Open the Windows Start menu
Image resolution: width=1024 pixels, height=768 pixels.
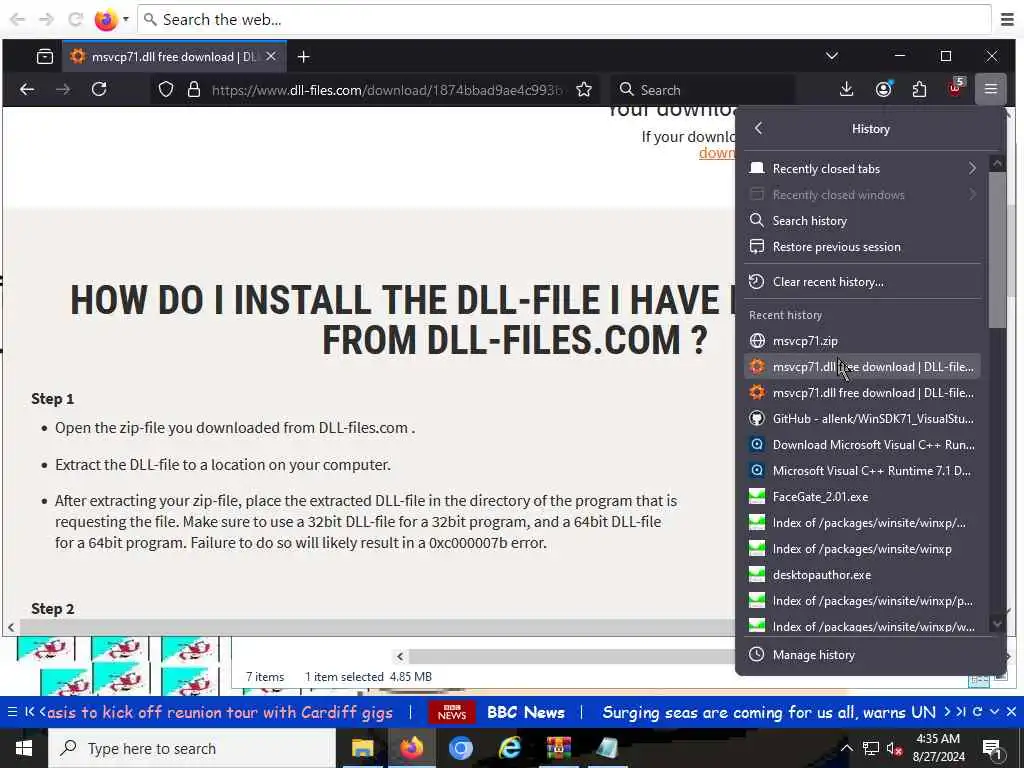(x=24, y=748)
